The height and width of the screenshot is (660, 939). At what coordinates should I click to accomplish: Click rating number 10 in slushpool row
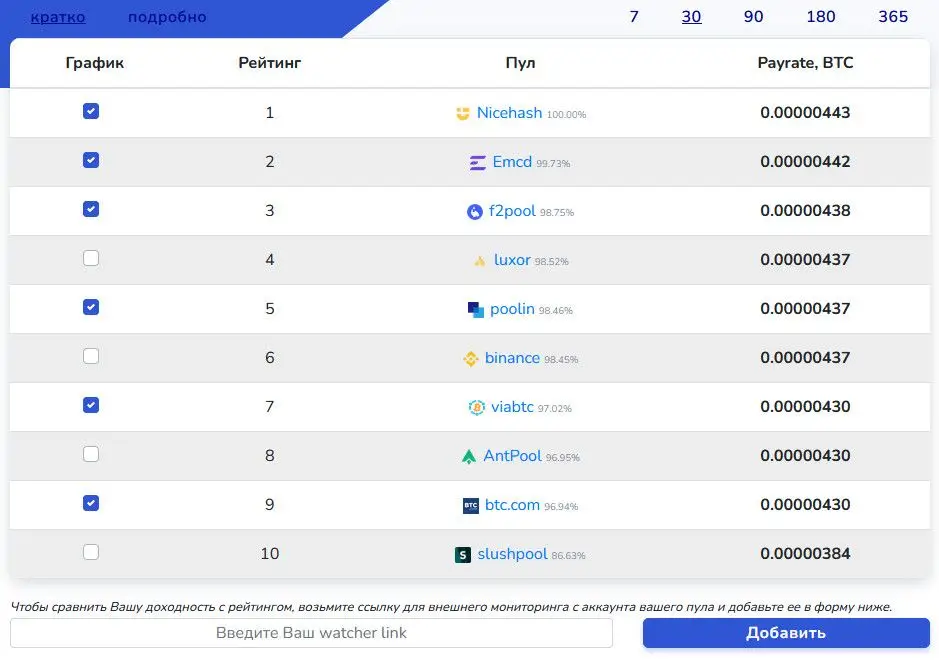[270, 554]
